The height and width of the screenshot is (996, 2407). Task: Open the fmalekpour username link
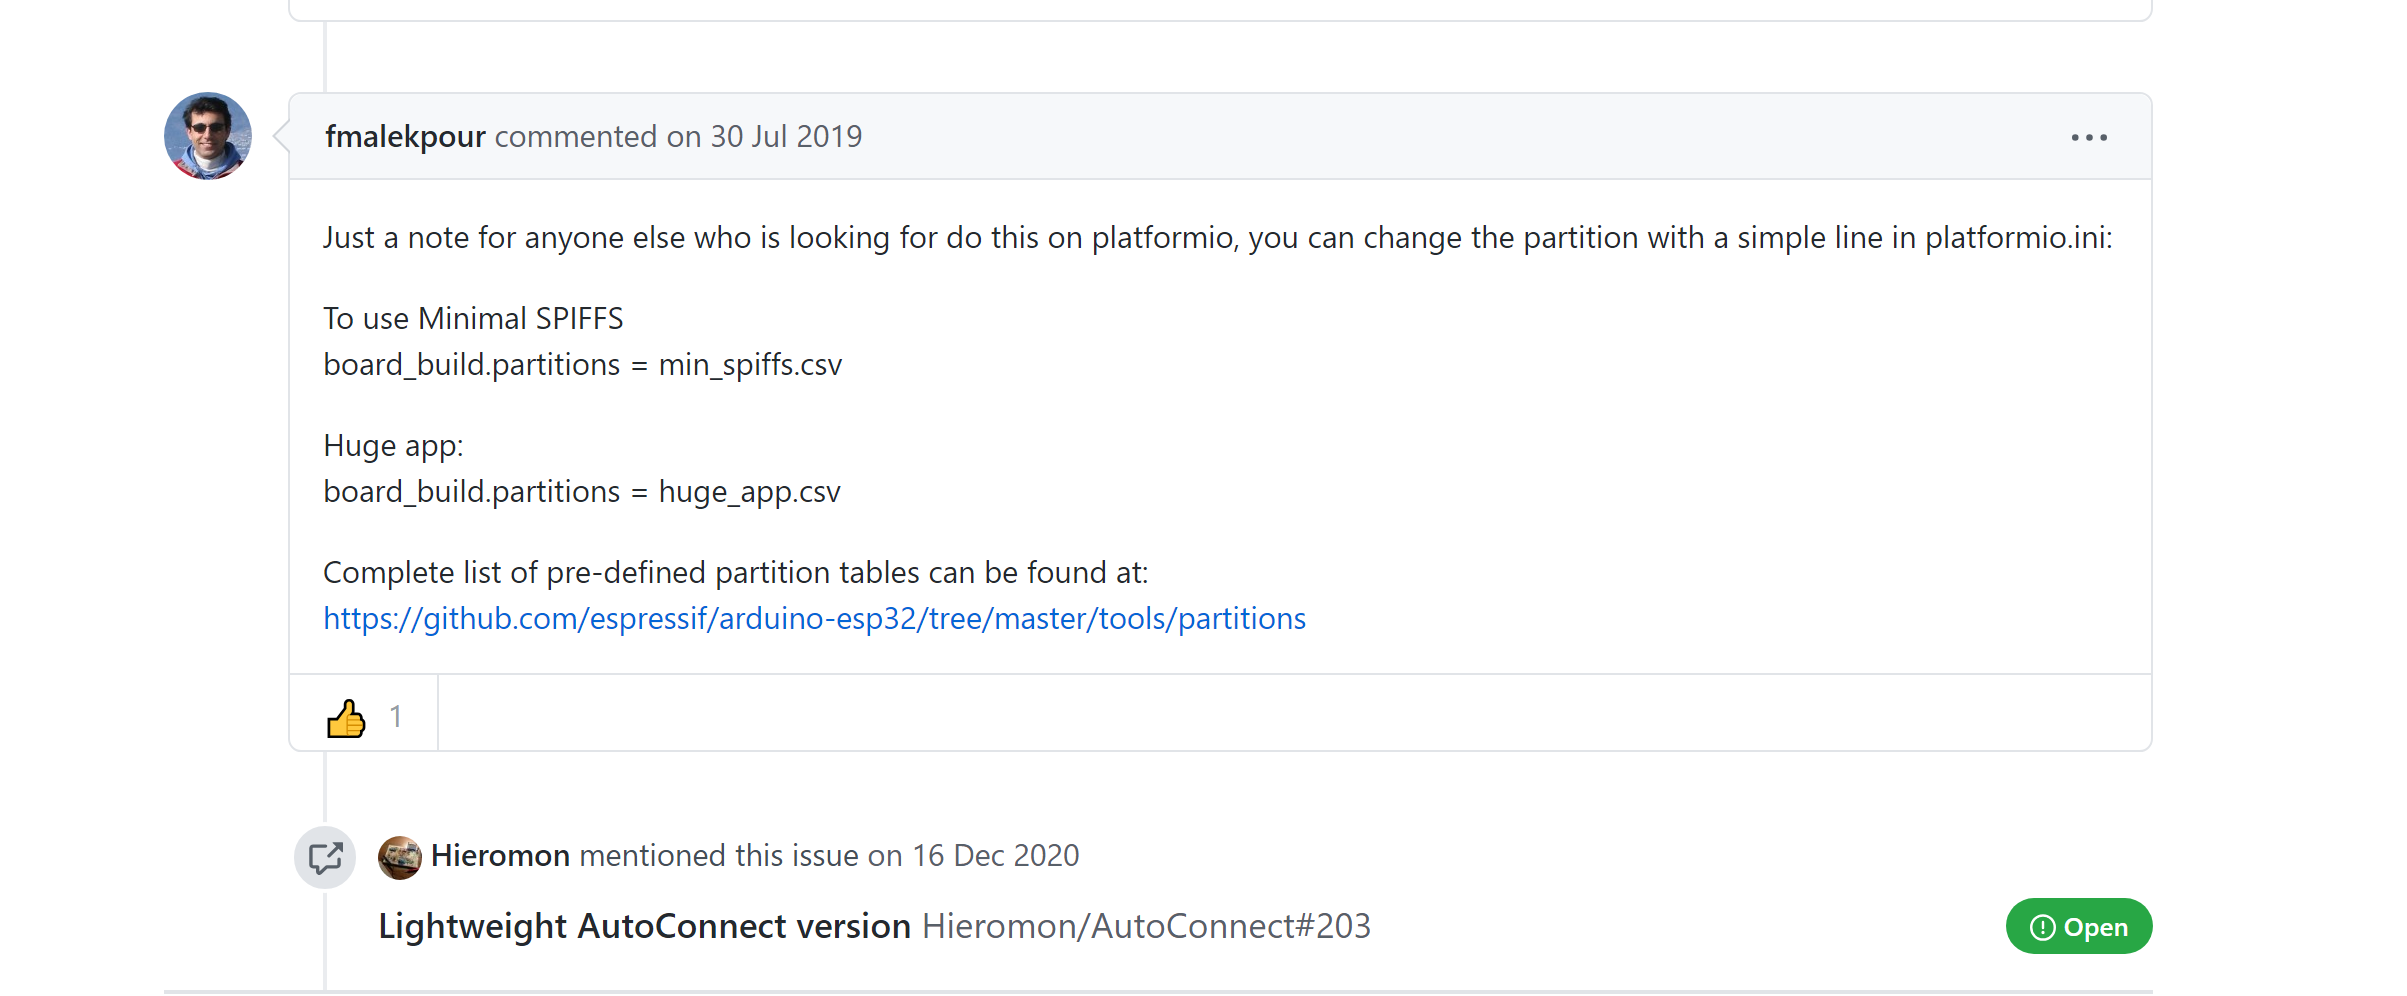pyautogui.click(x=405, y=136)
